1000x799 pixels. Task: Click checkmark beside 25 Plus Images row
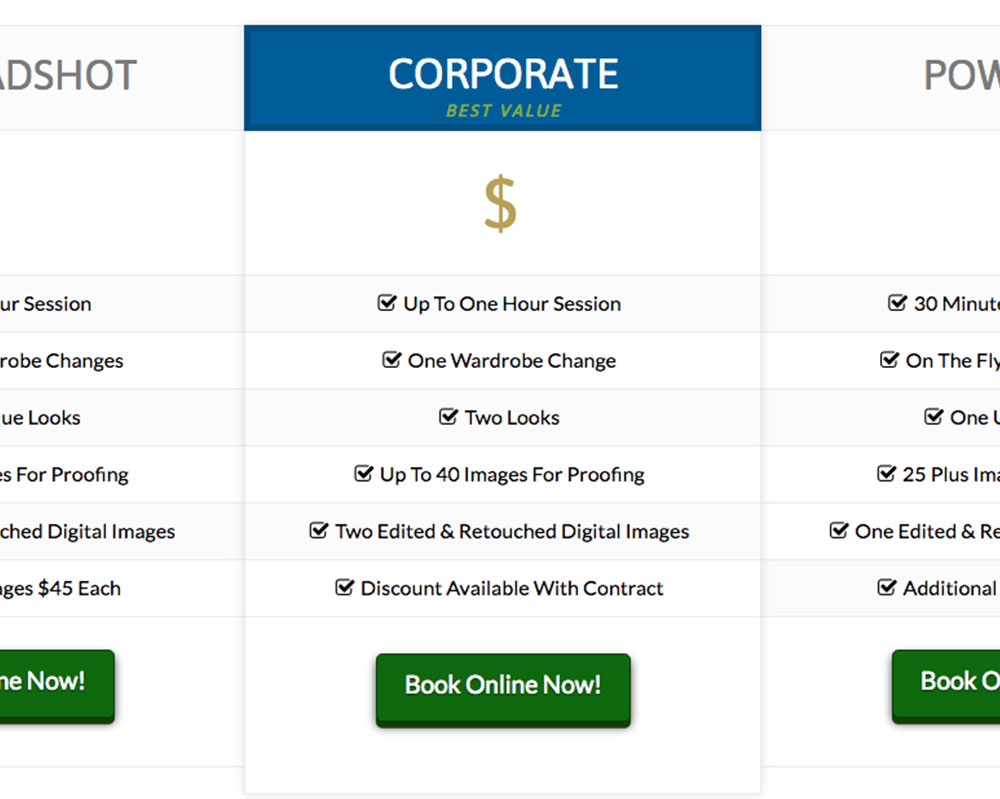(x=886, y=474)
